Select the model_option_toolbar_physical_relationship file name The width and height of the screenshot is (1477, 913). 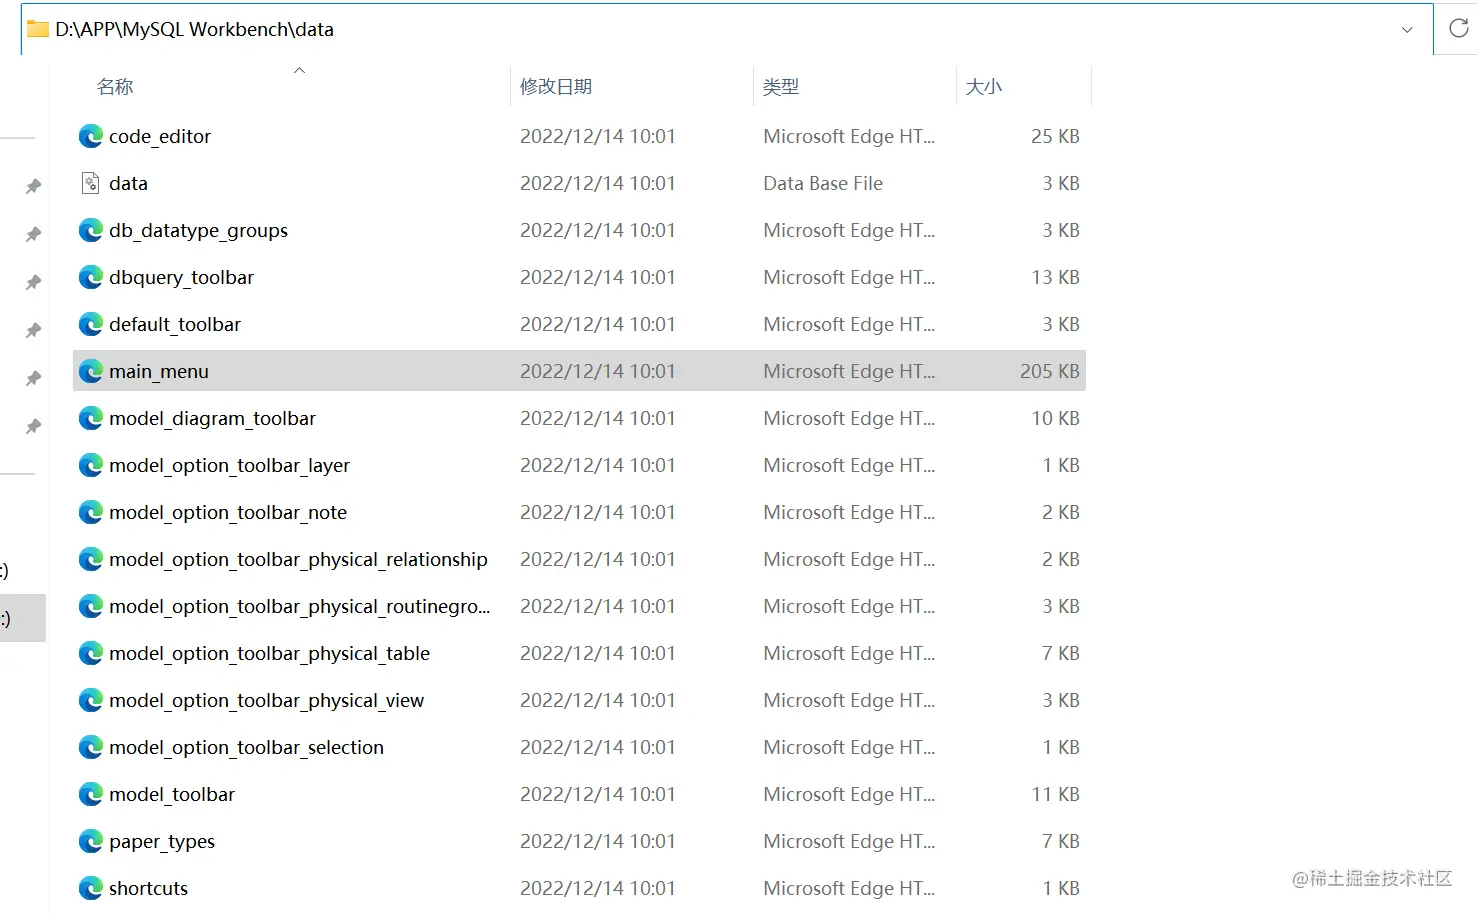[298, 559]
